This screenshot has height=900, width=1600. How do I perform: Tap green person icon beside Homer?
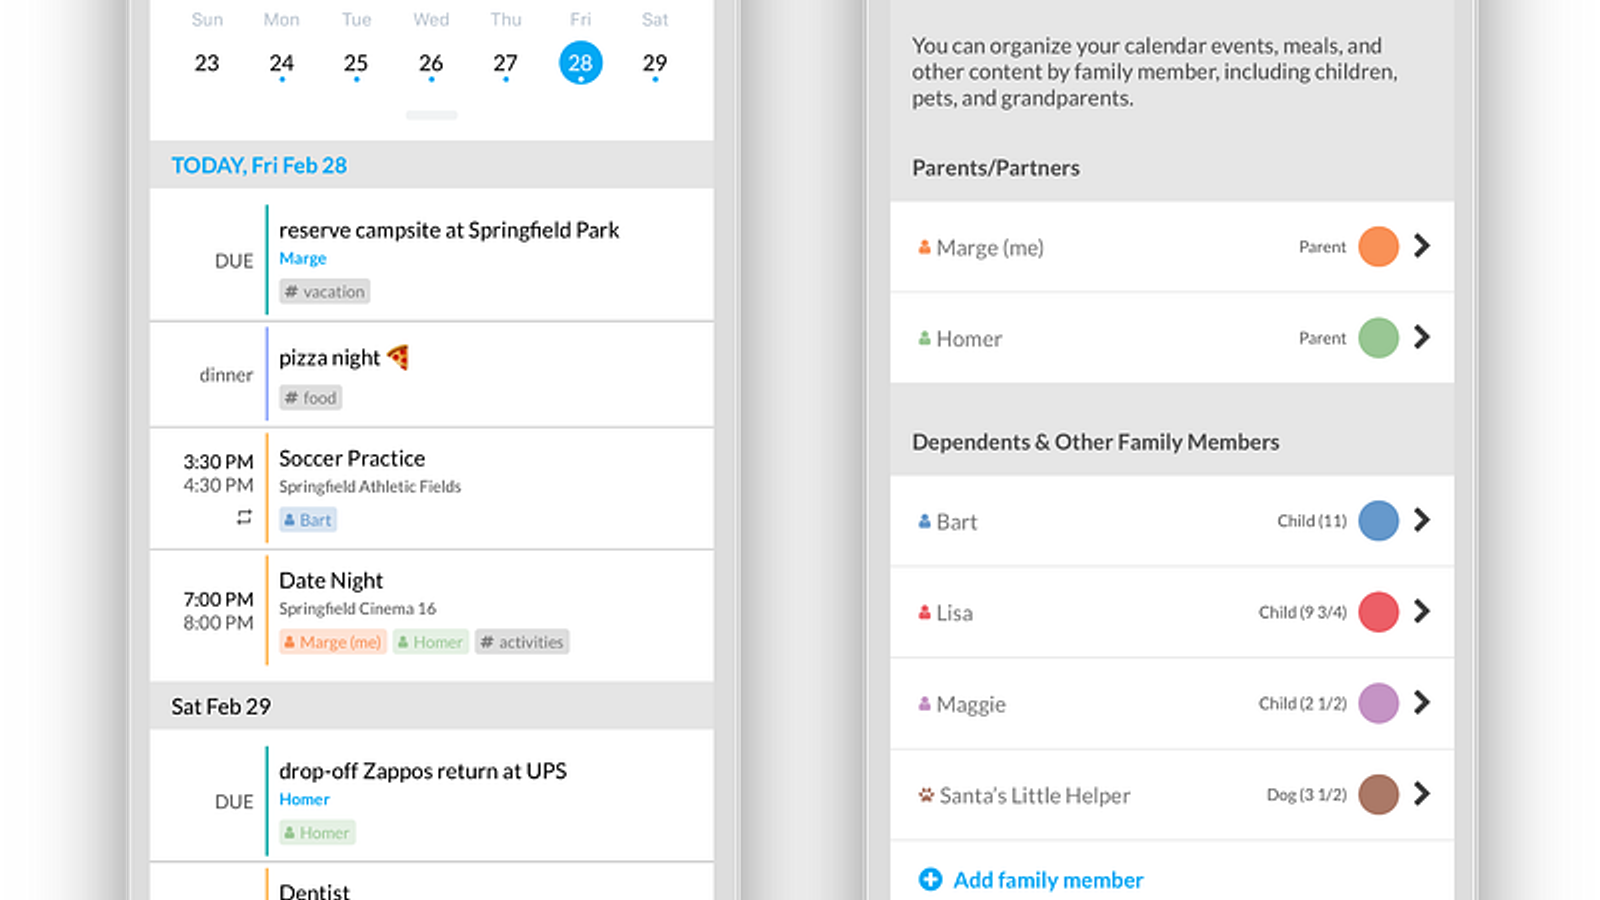point(924,338)
